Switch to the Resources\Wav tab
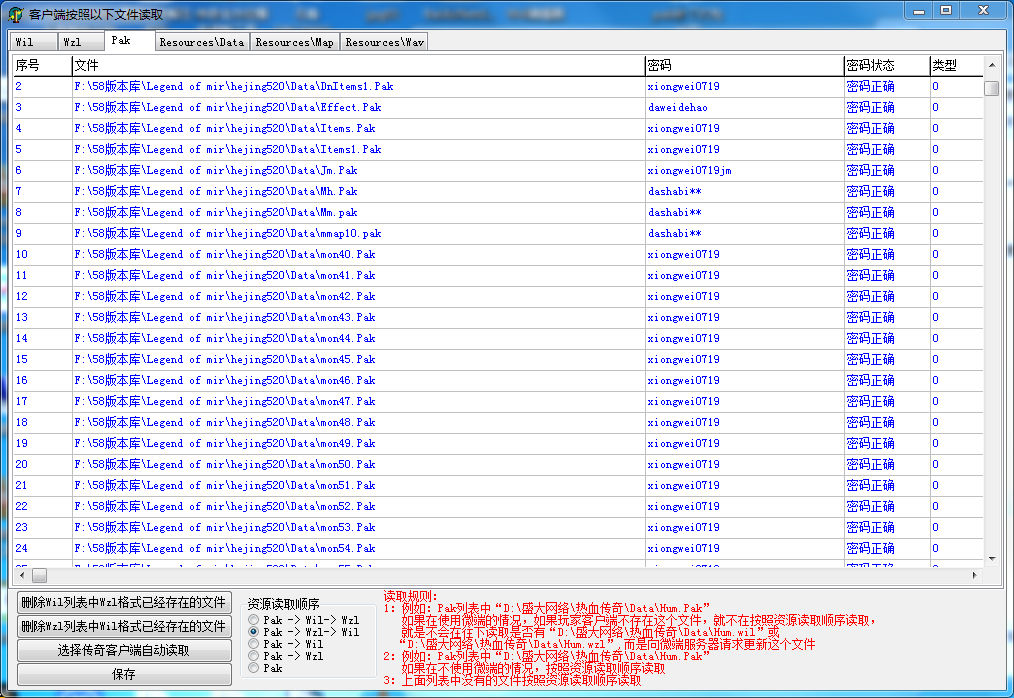 384,42
